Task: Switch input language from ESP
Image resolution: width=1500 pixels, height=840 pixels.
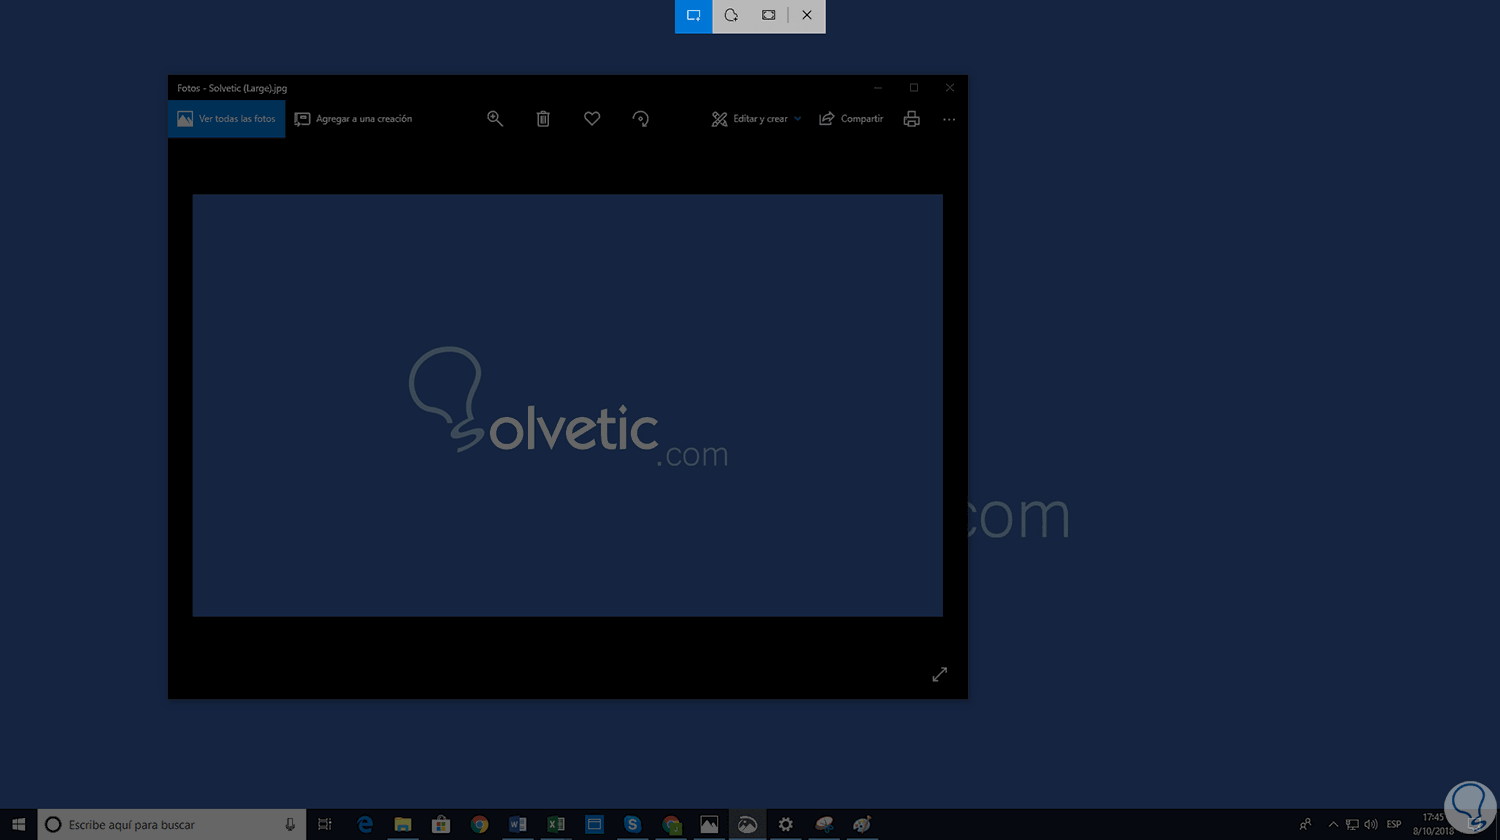Action: (x=1394, y=825)
